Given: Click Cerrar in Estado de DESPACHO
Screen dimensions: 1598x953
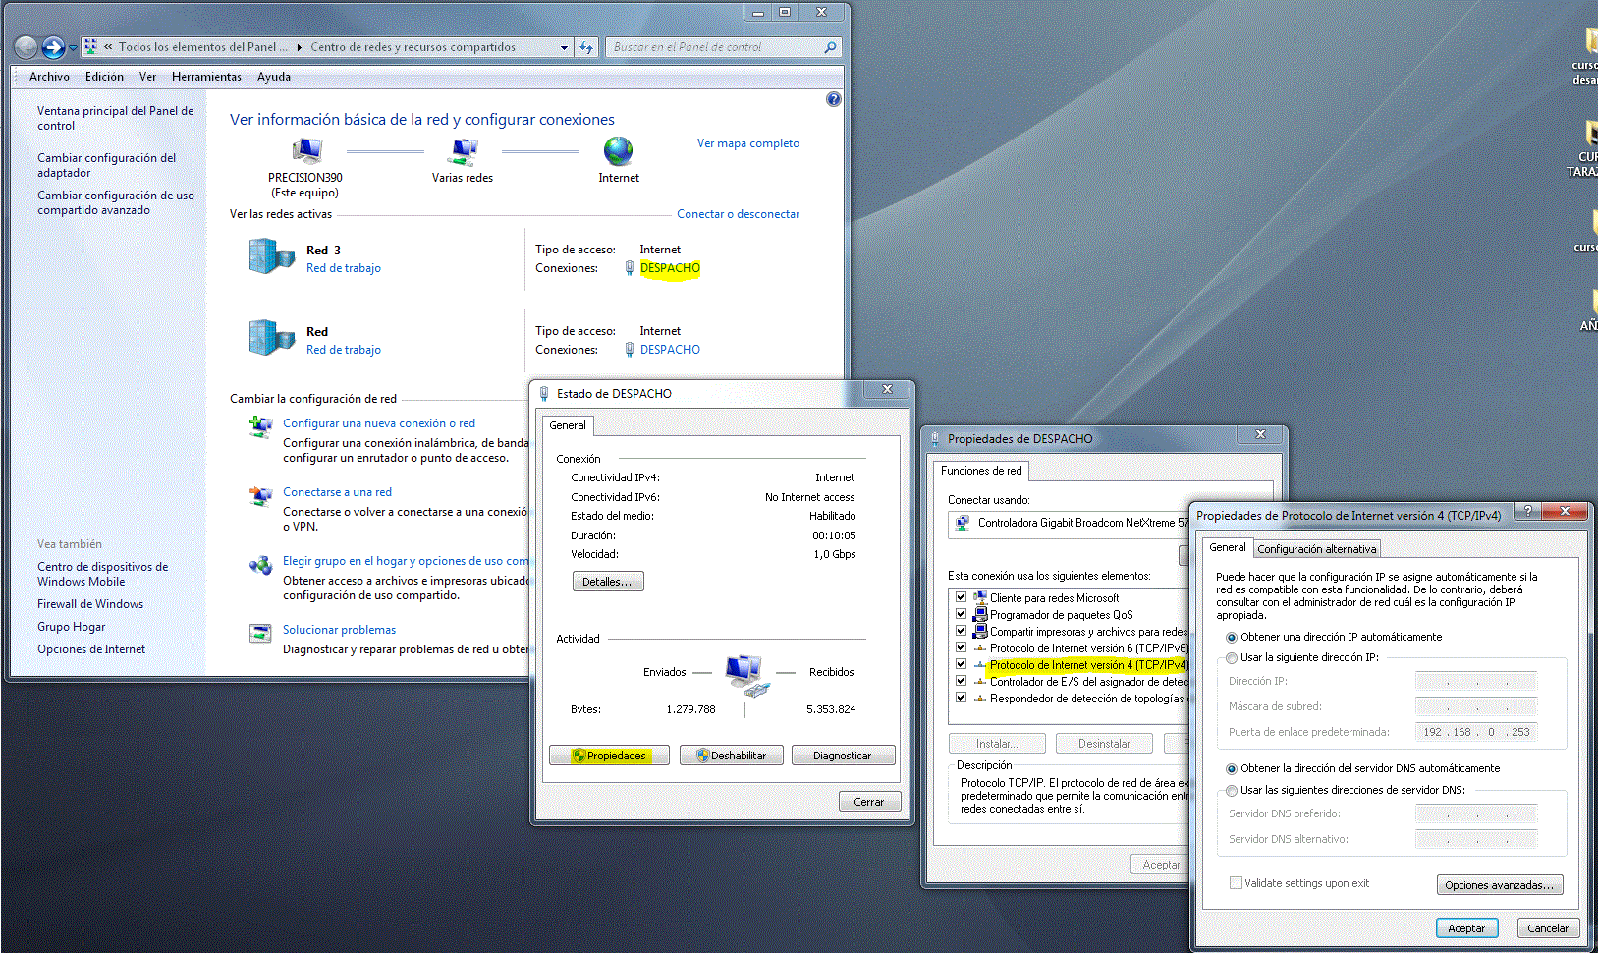Looking at the screenshot, I should pos(869,802).
